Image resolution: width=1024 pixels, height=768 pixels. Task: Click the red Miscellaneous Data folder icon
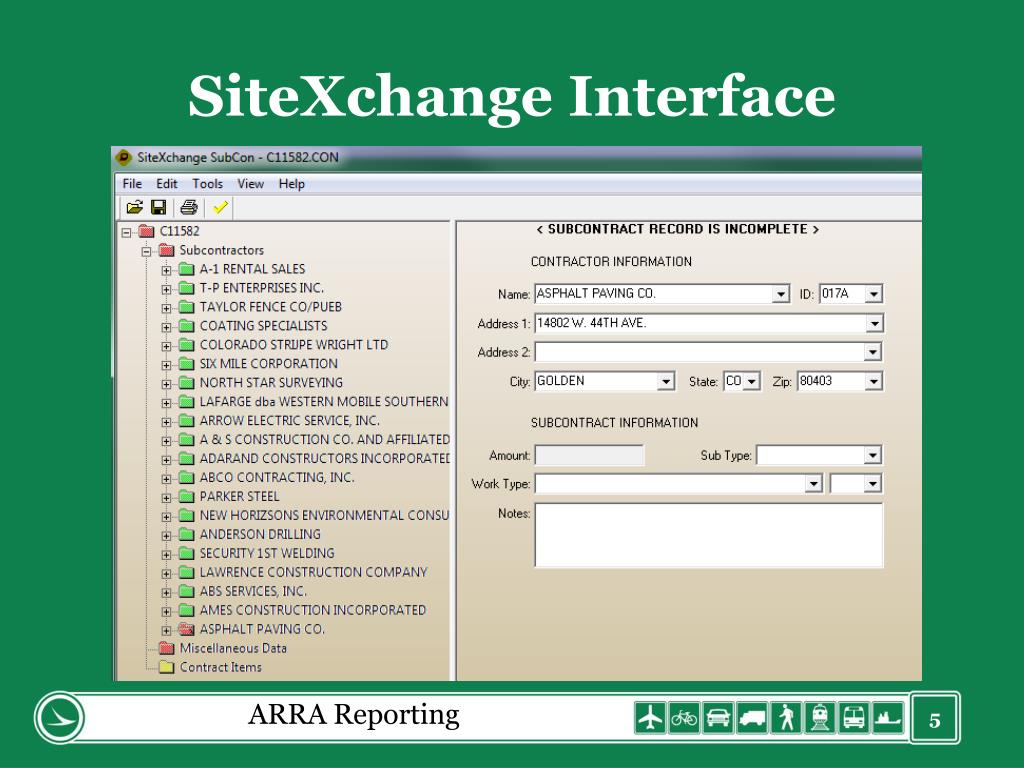[167, 648]
